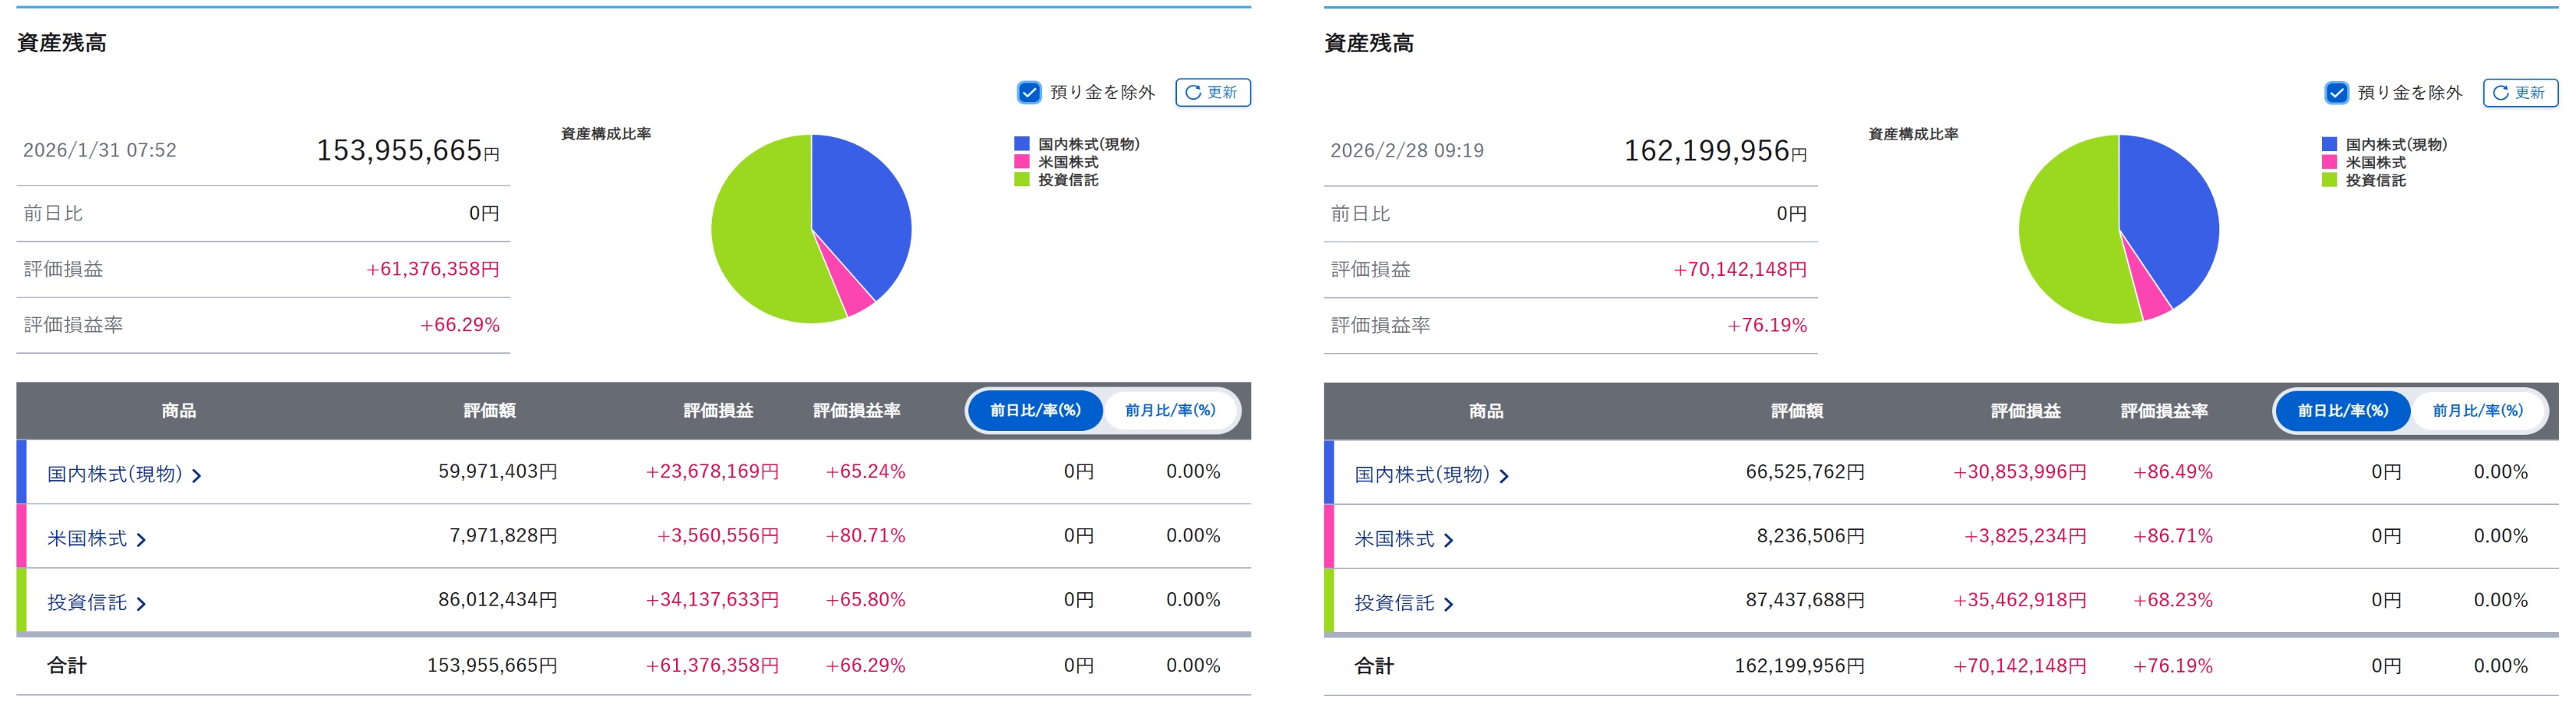2576x727 pixels.
Task: Switch to 前月比/率(%) tab in left table
Action: tap(1169, 411)
